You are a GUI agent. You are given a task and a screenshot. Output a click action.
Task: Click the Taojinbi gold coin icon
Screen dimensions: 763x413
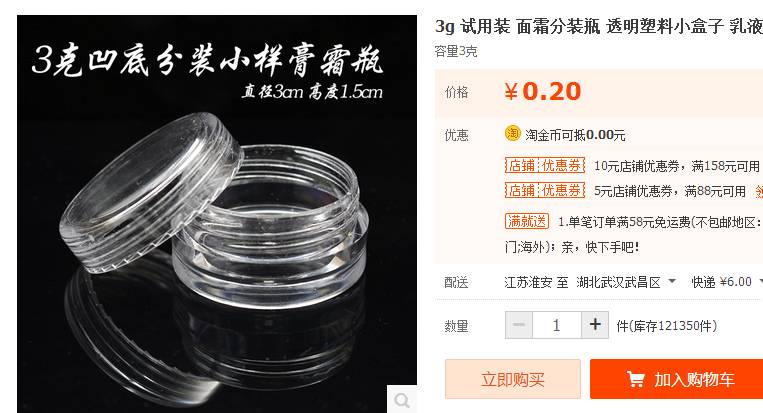pyautogui.click(x=513, y=133)
